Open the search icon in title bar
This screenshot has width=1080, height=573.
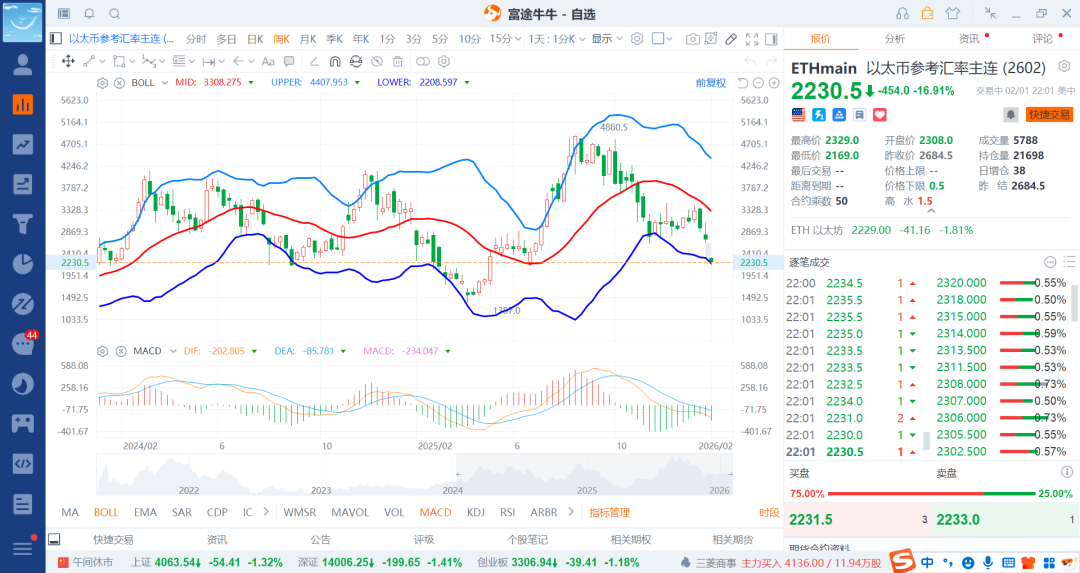[114, 14]
